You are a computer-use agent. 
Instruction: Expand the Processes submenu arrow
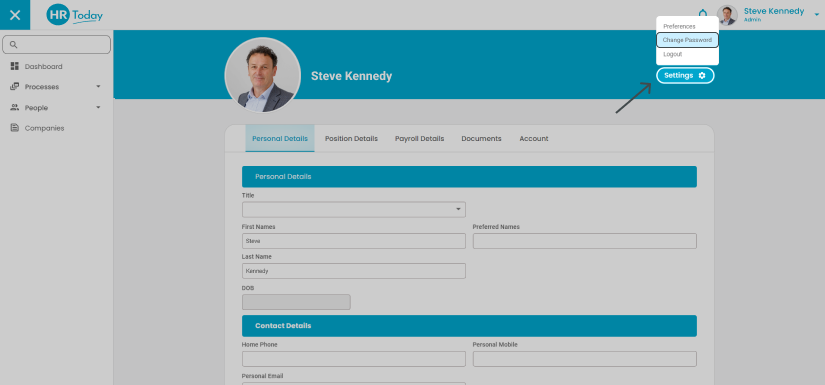click(x=98, y=87)
